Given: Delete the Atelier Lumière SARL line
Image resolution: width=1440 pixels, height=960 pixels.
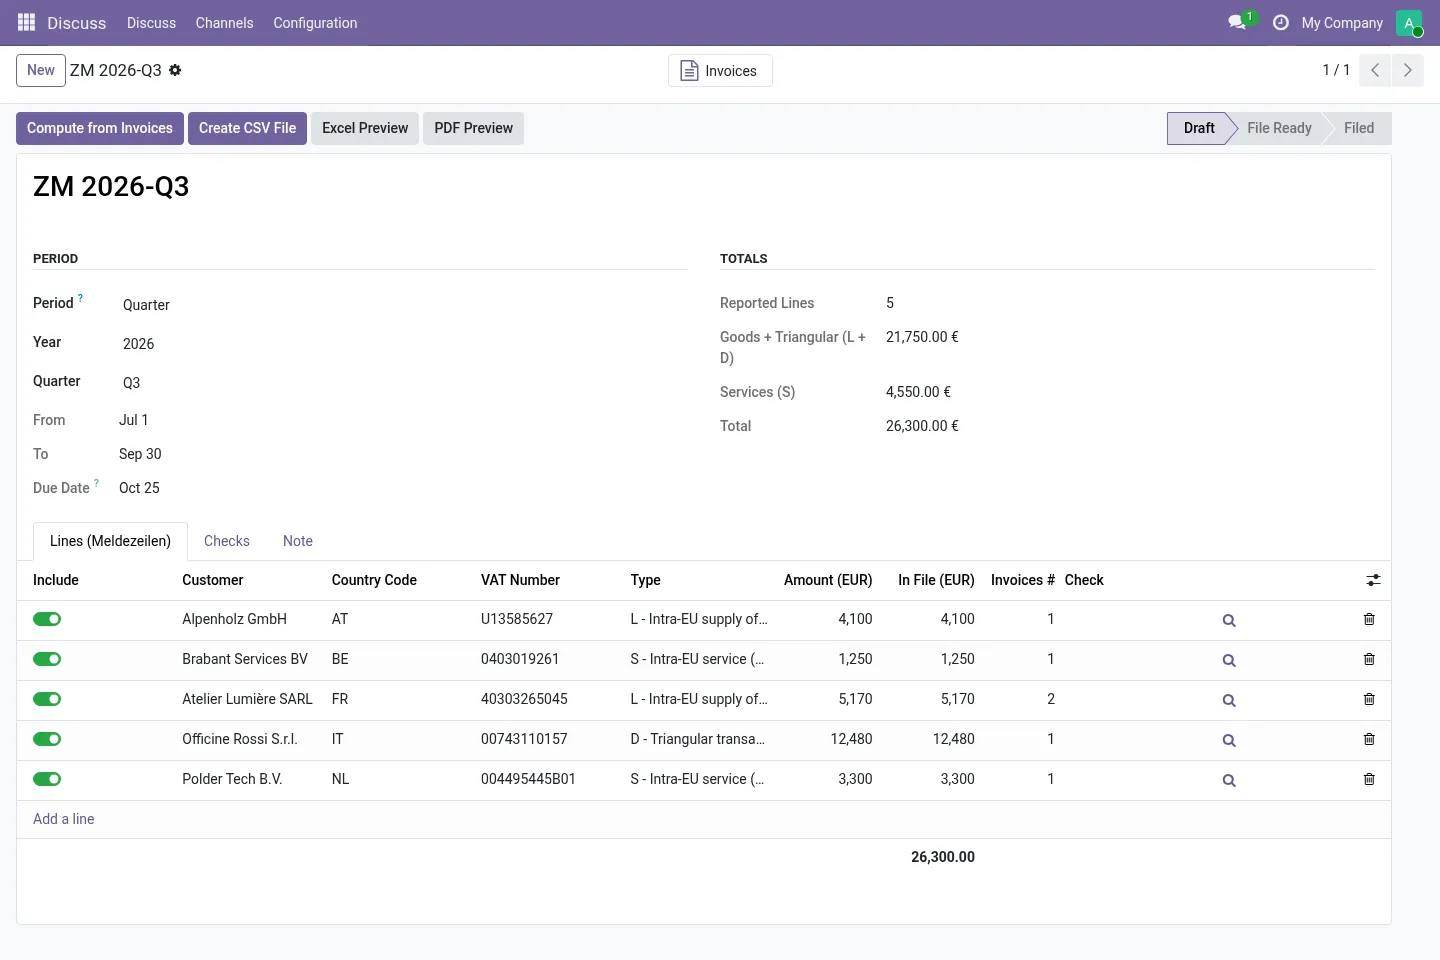Looking at the screenshot, I should [x=1369, y=699].
